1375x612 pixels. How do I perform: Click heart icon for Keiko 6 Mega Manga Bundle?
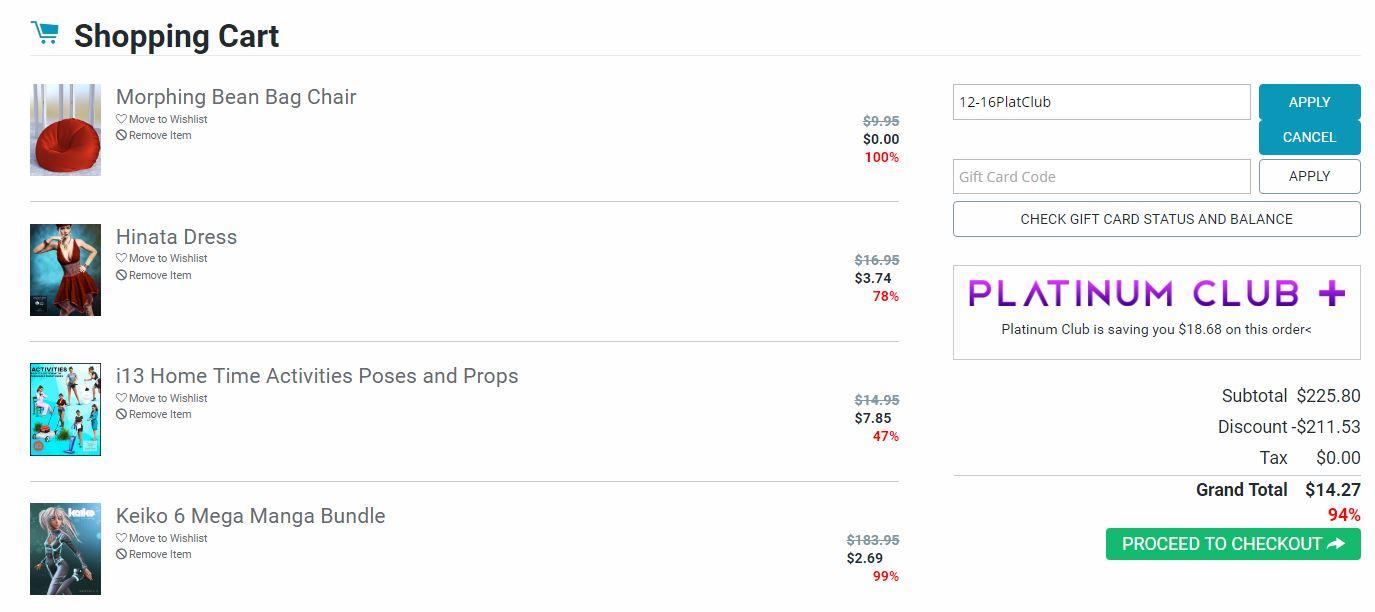(x=121, y=539)
